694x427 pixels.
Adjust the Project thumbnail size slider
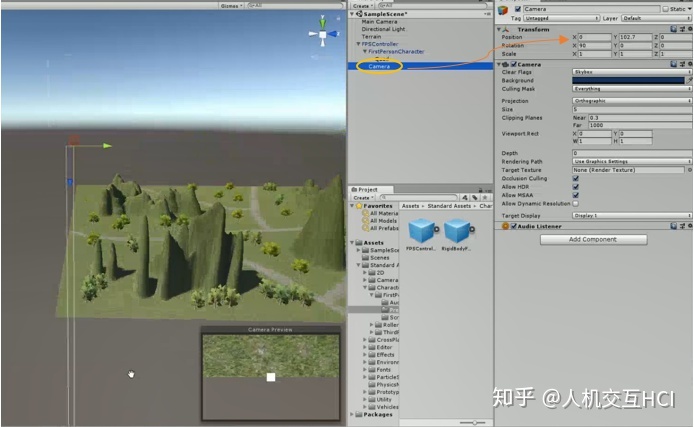[472, 423]
